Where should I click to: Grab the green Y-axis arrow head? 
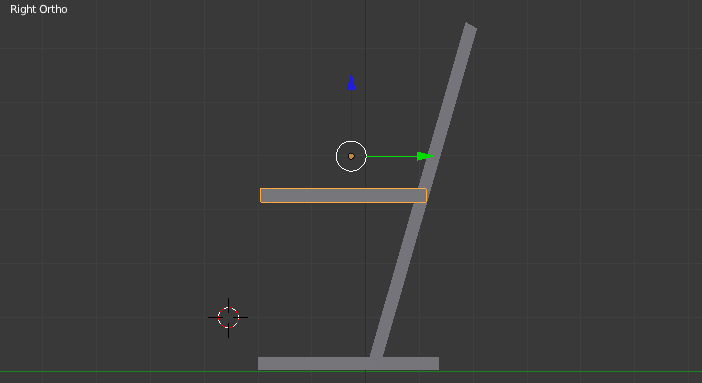[425, 156]
